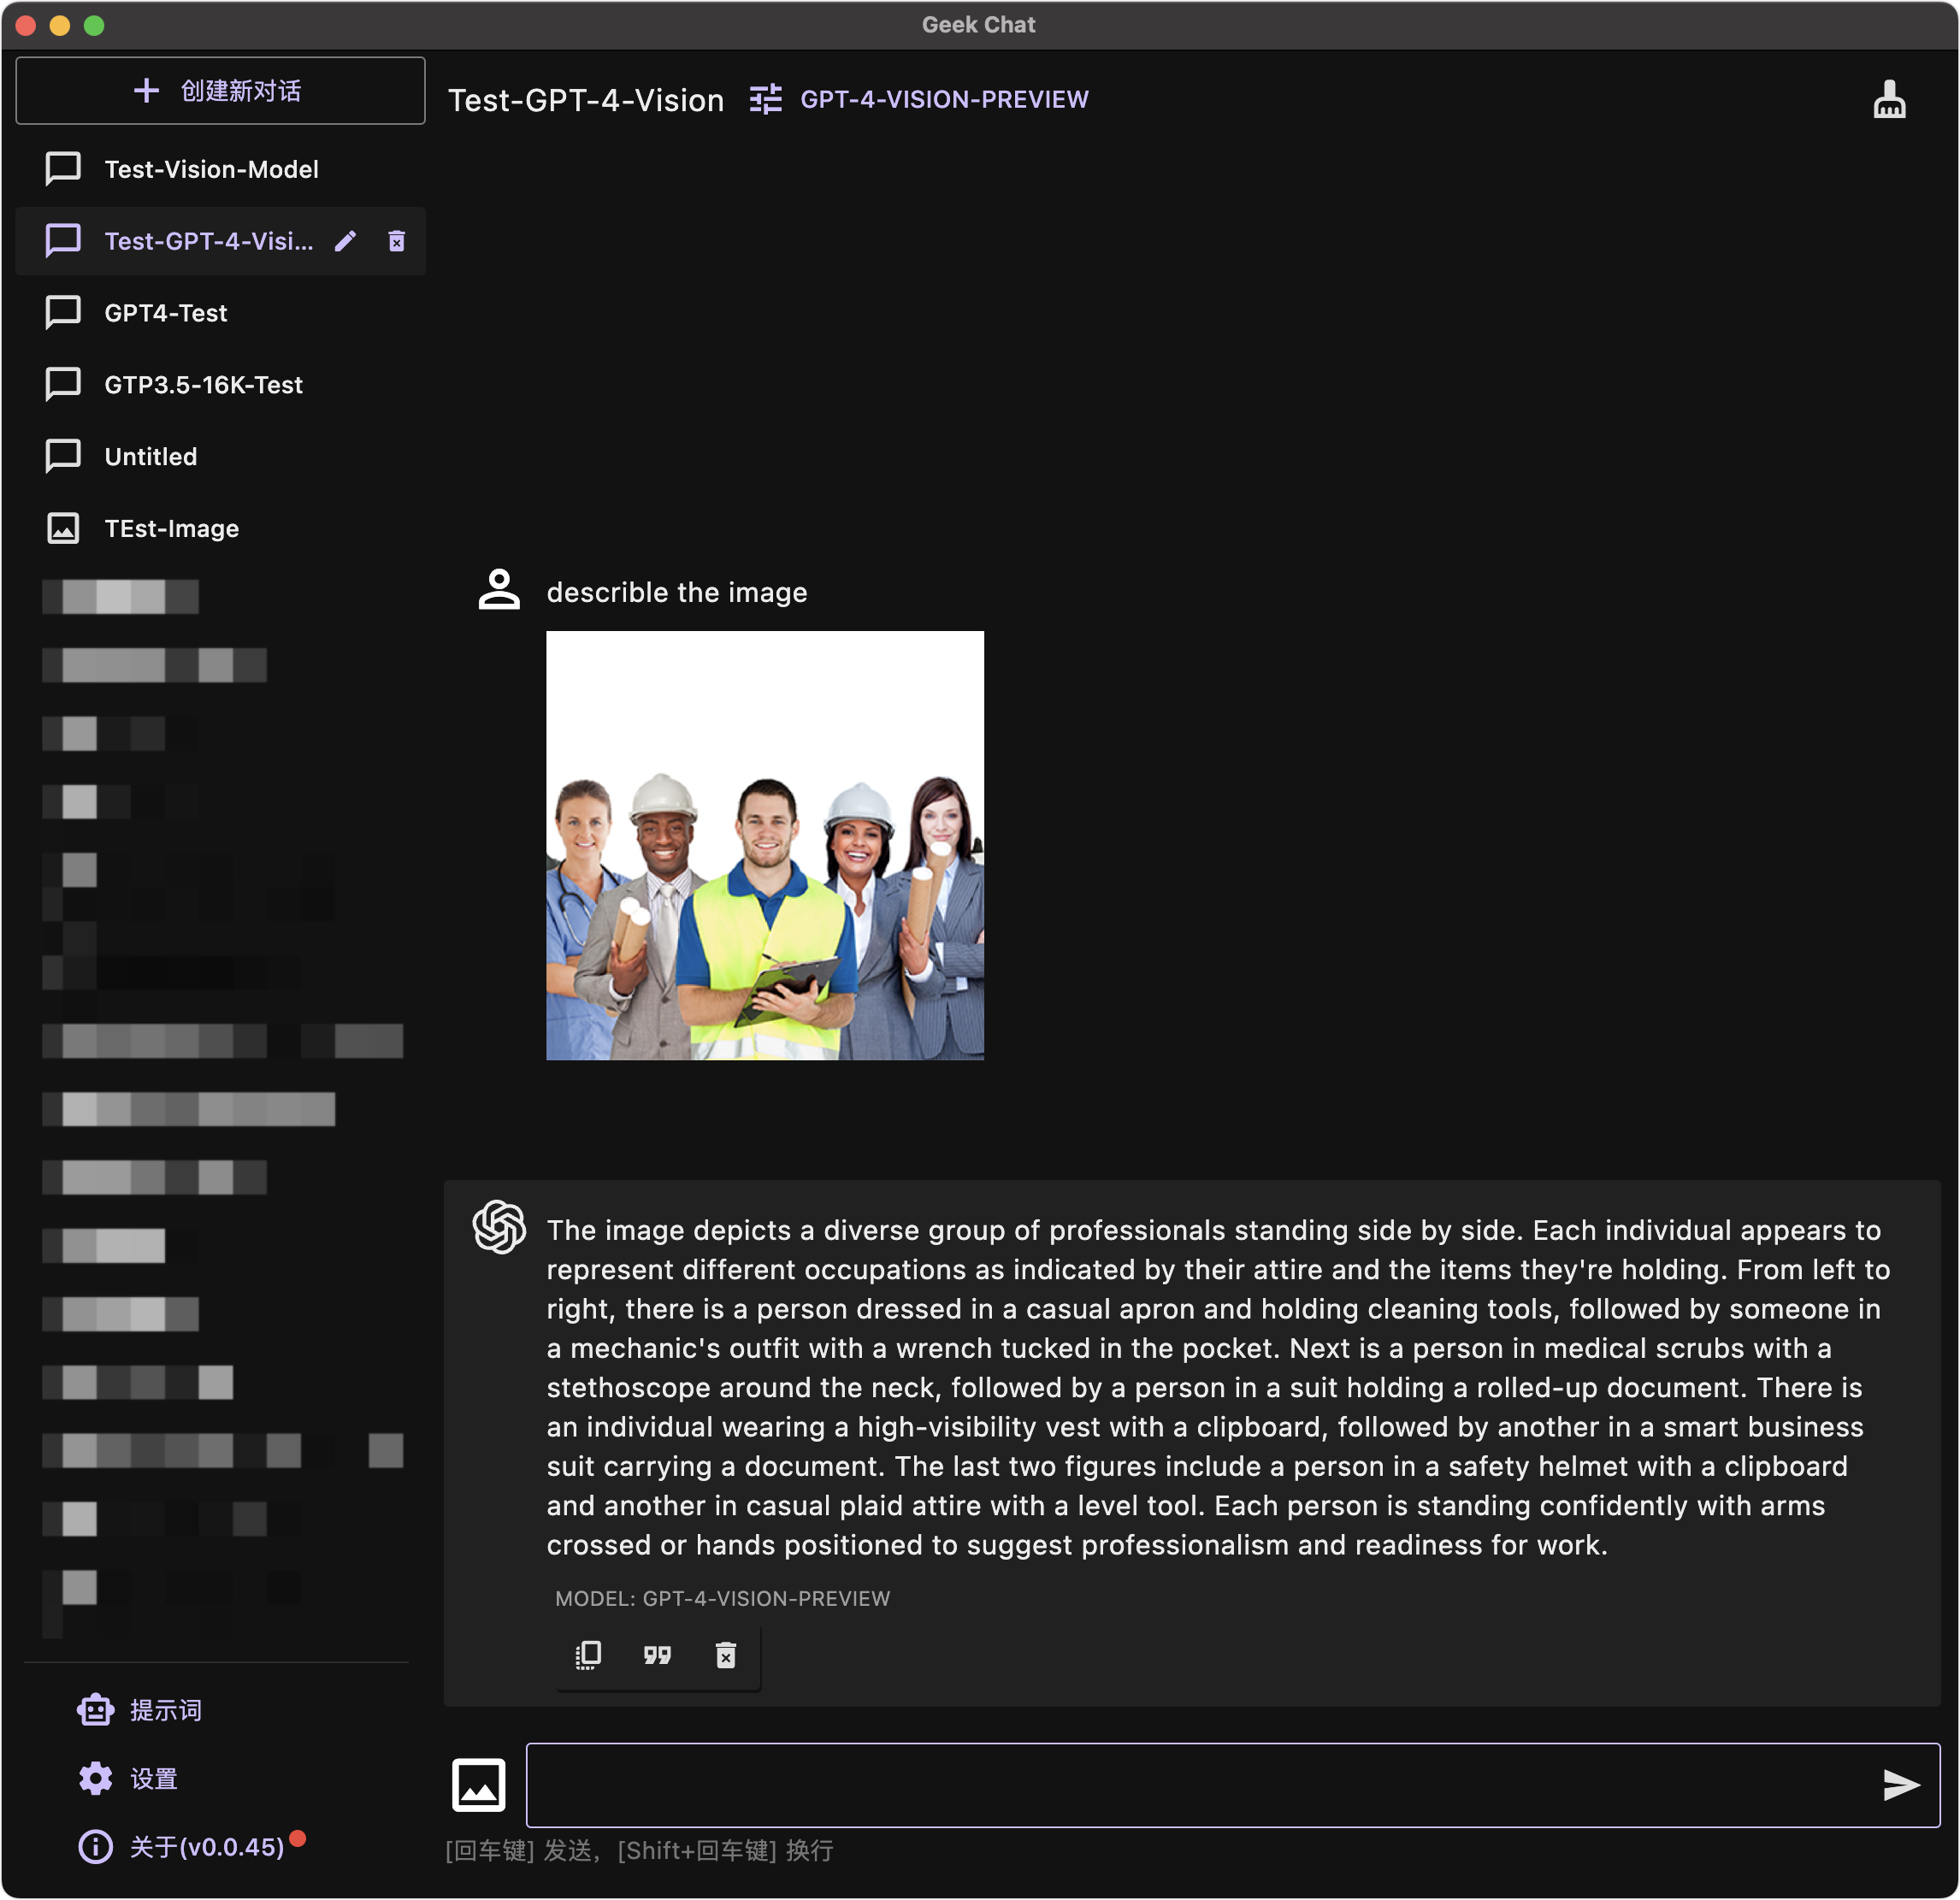Click the uploaded professionals image thumbnail
Image resolution: width=1960 pixels, height=1900 pixels.
[x=764, y=845]
